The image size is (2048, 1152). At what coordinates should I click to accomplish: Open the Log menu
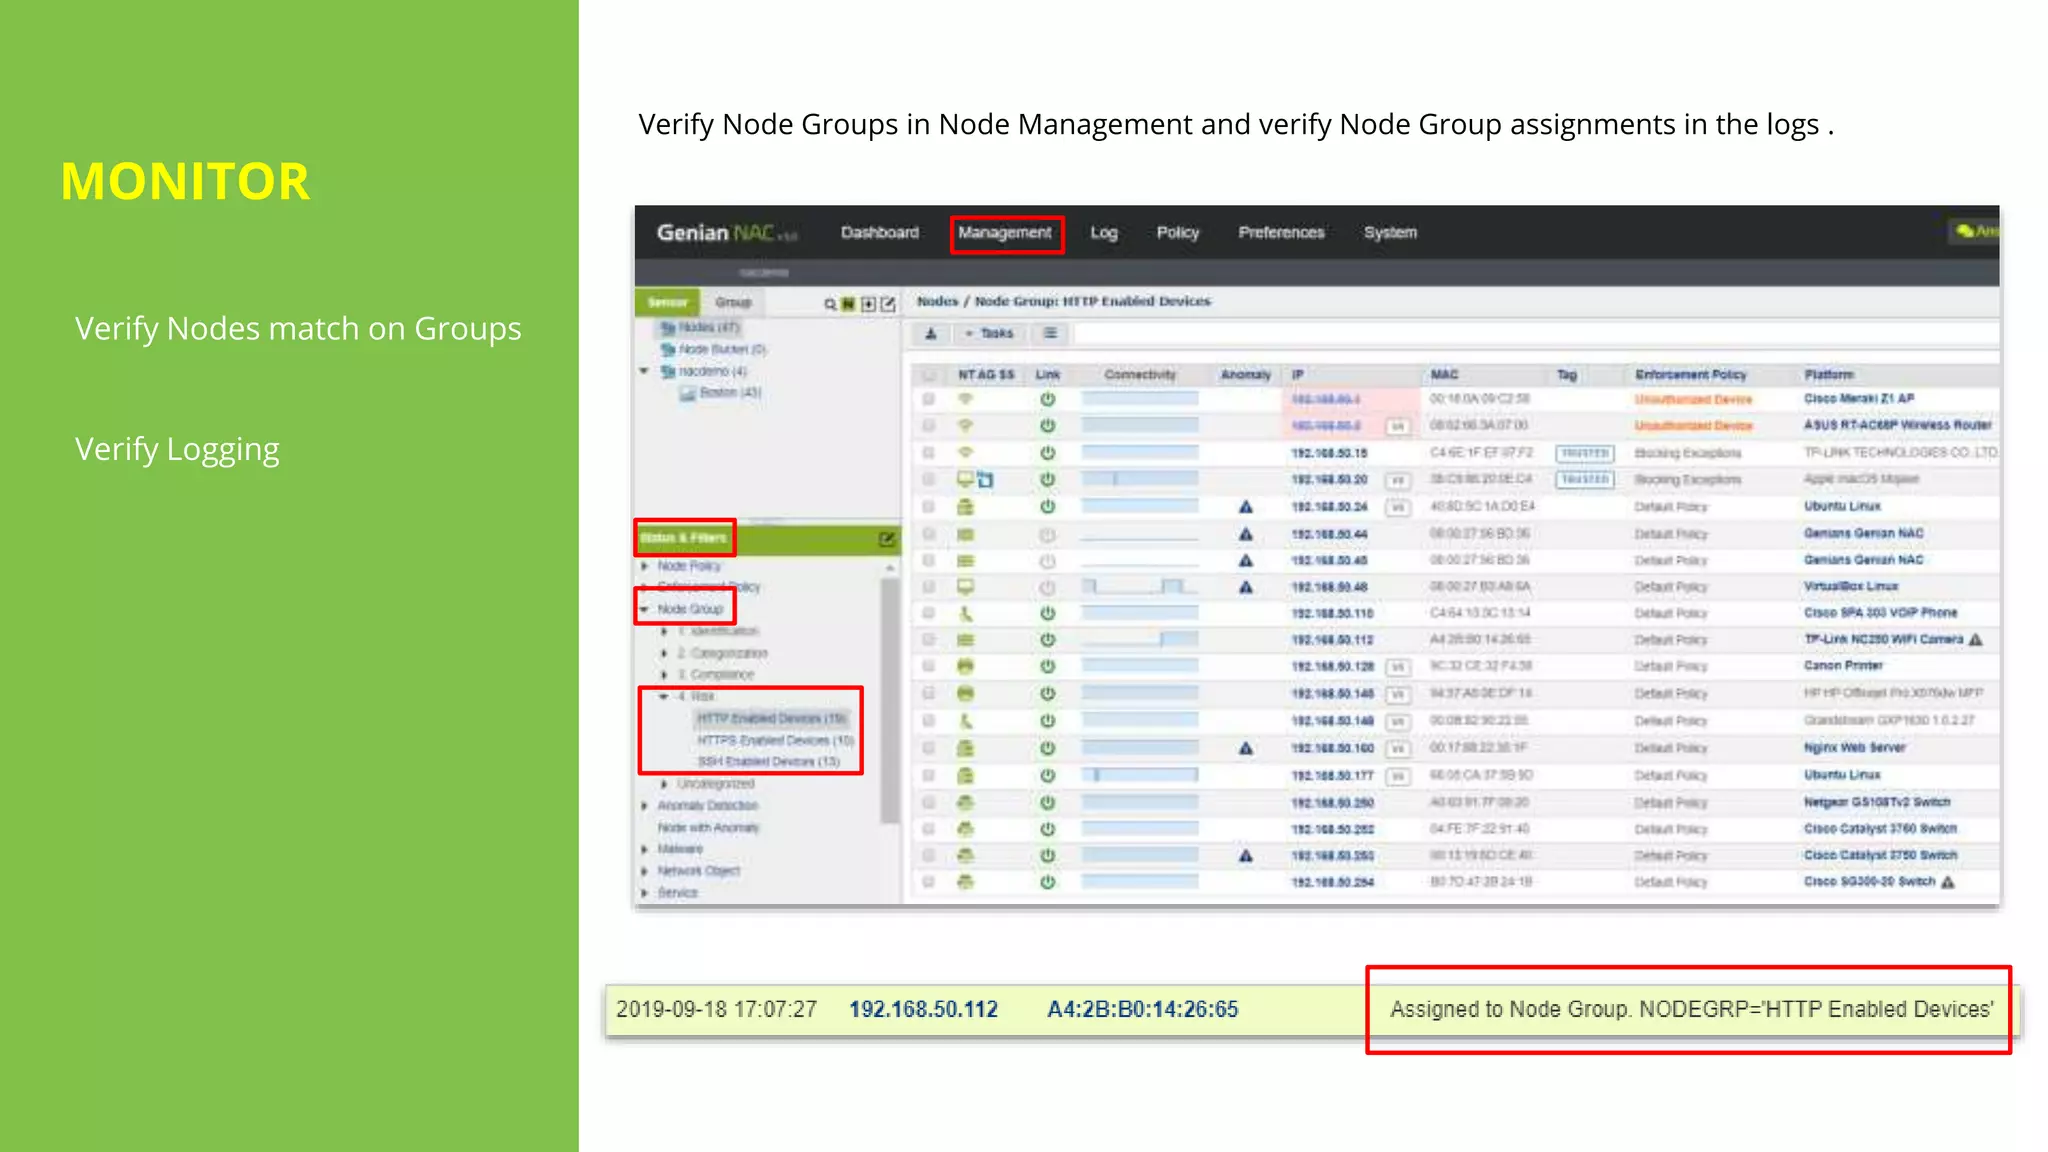point(1104,233)
